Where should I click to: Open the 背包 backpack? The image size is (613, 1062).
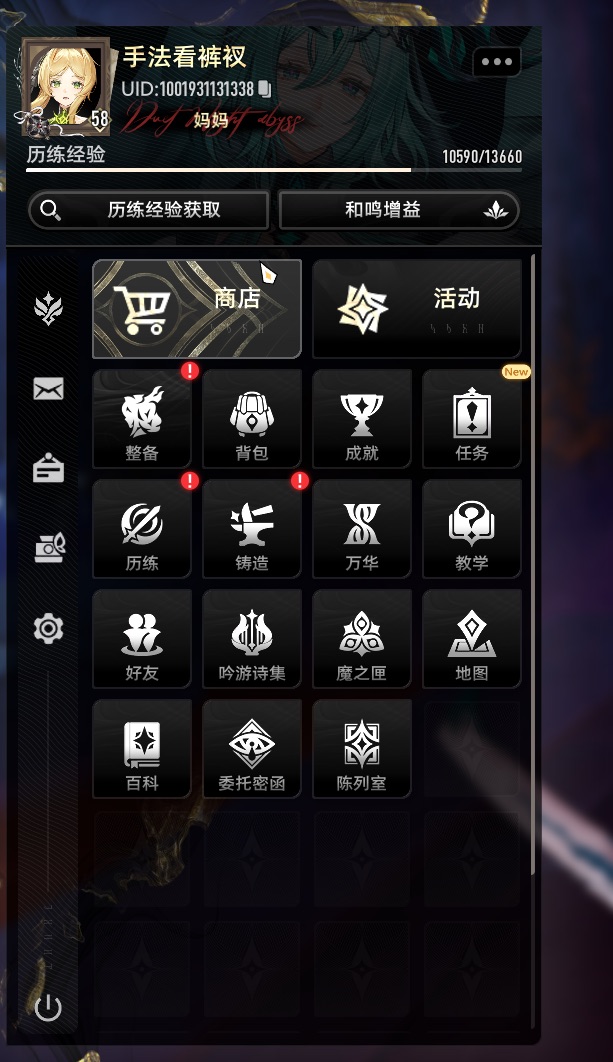[x=252, y=419]
